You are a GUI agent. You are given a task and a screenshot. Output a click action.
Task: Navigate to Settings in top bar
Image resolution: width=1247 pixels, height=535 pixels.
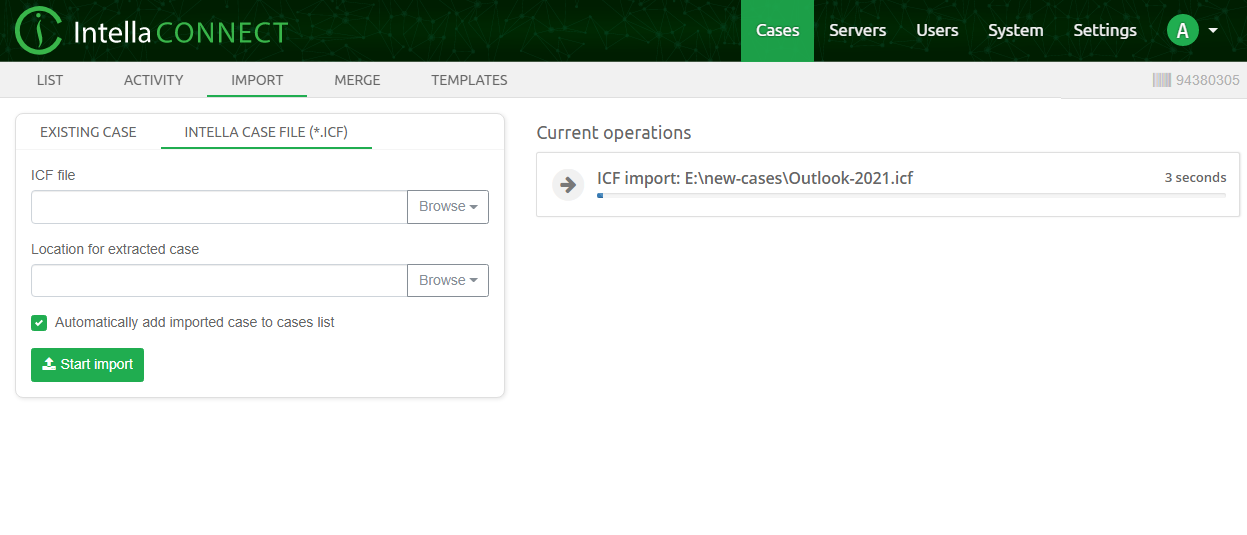click(x=1104, y=31)
